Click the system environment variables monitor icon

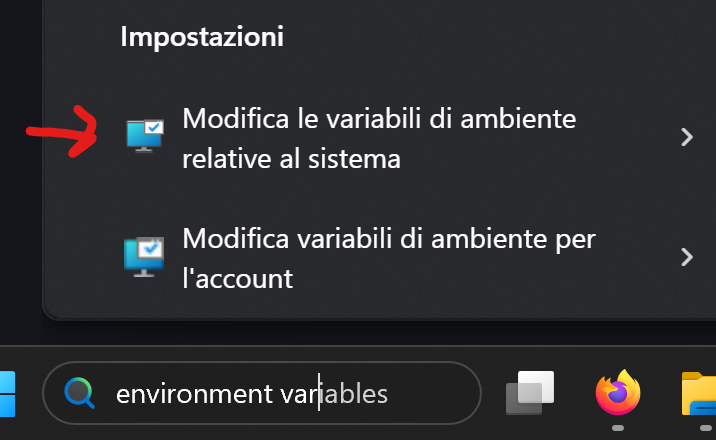tap(142, 136)
